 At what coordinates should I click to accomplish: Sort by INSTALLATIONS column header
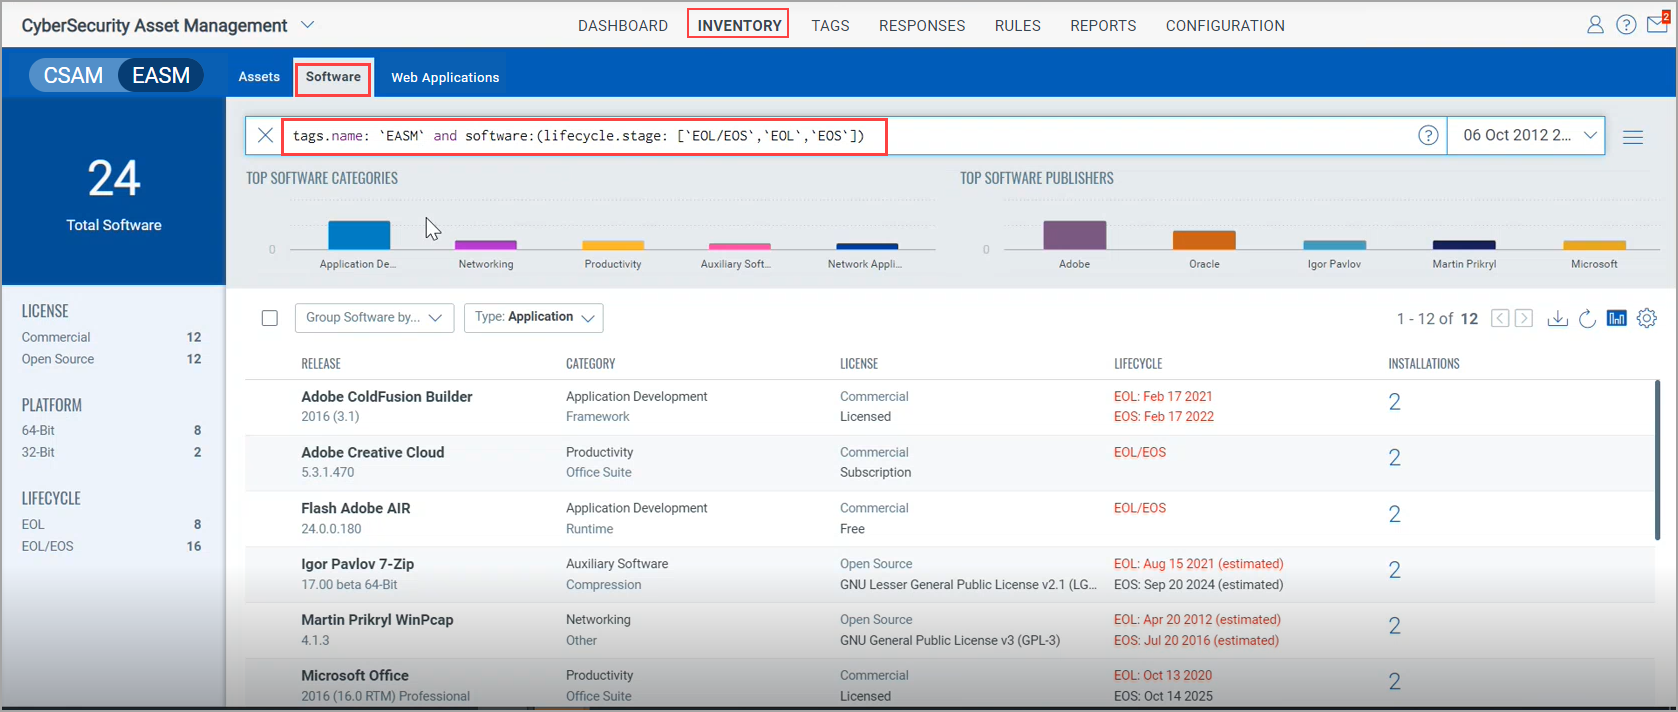(1424, 364)
